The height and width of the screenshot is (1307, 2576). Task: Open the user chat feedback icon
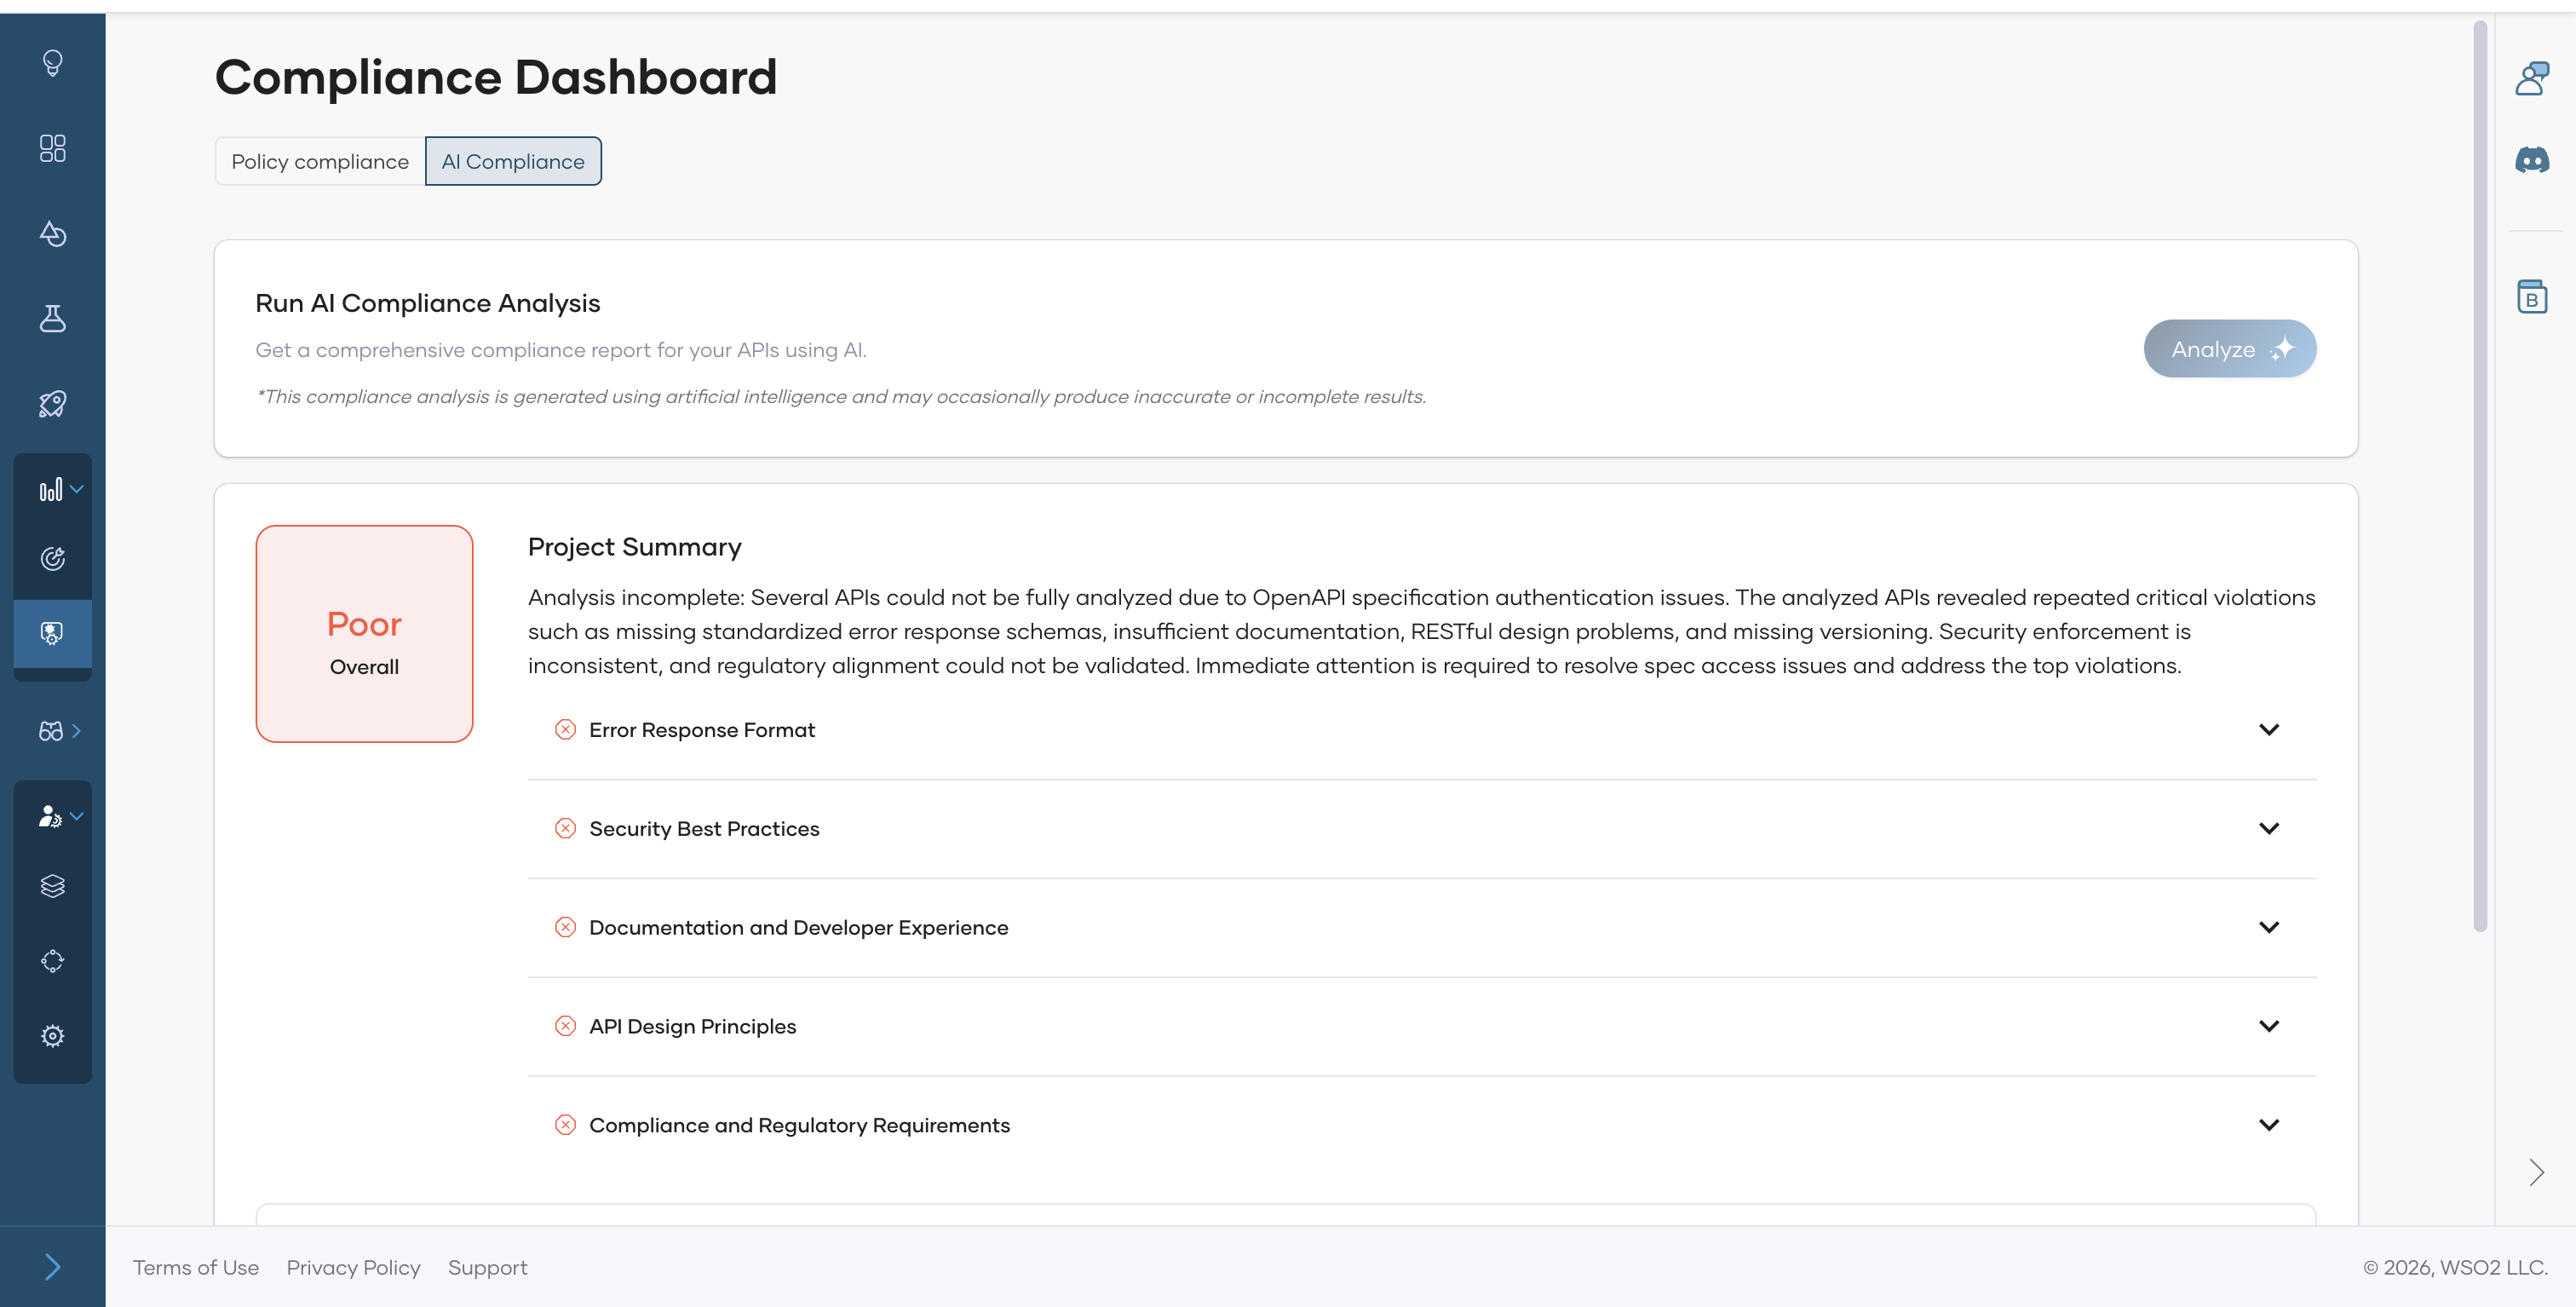(x=2532, y=78)
